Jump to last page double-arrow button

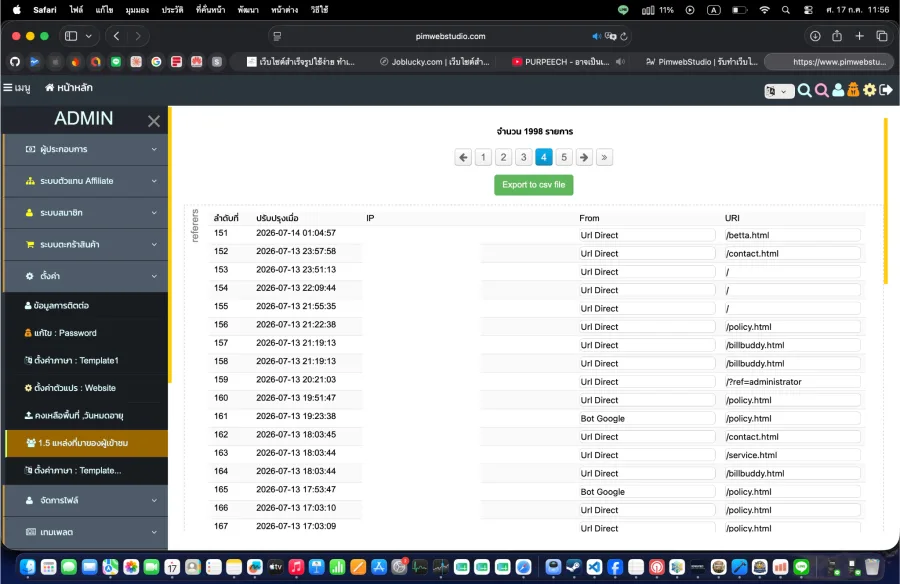604,157
